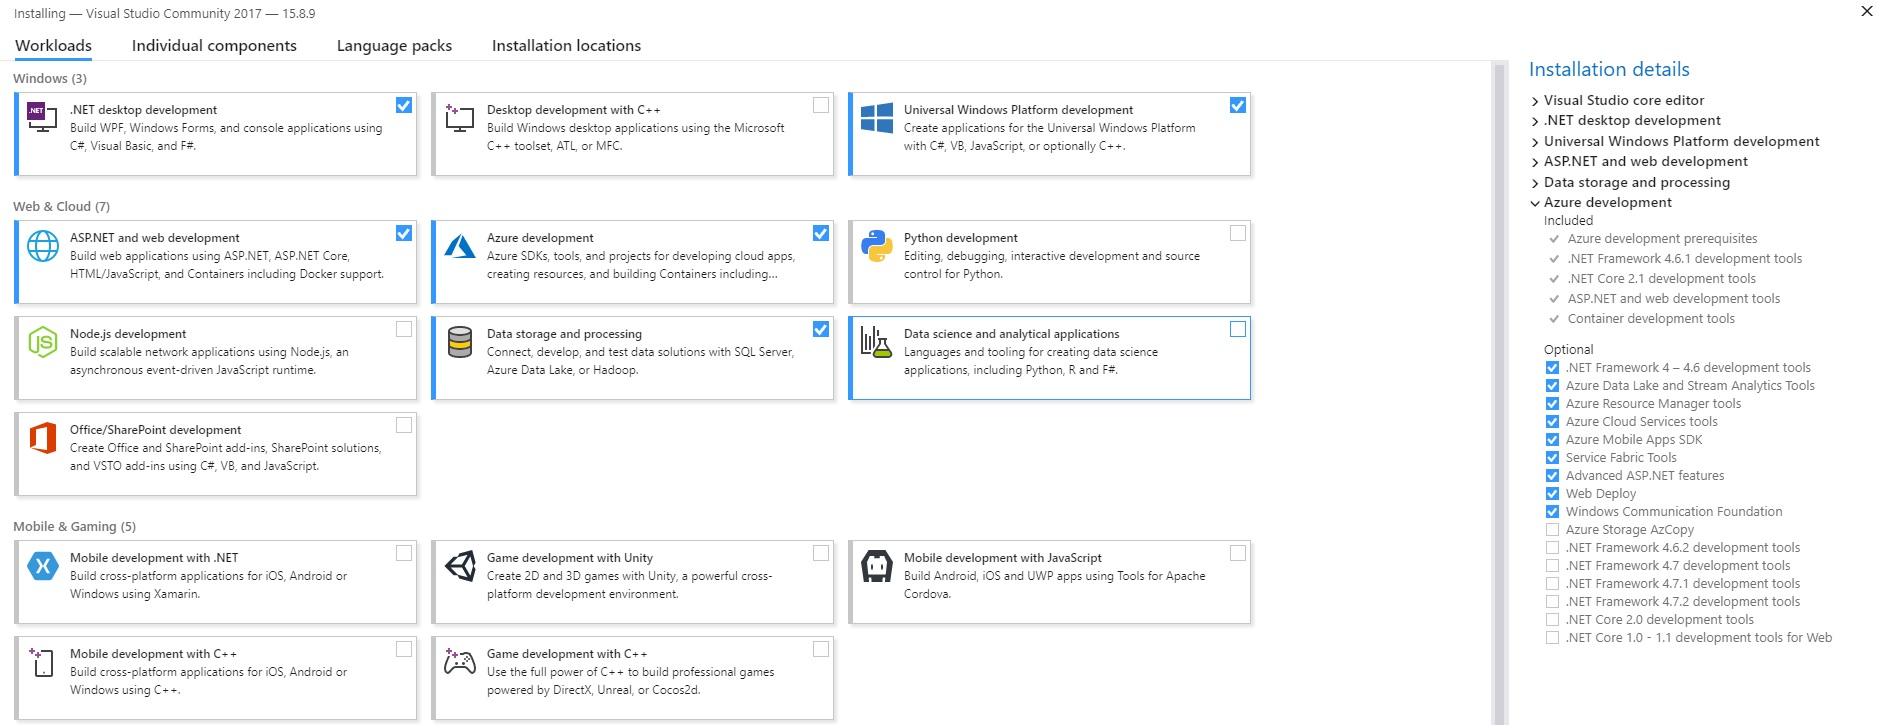The image size is (1877, 725).
Task: Click the Unity game development icon
Action: (x=459, y=566)
